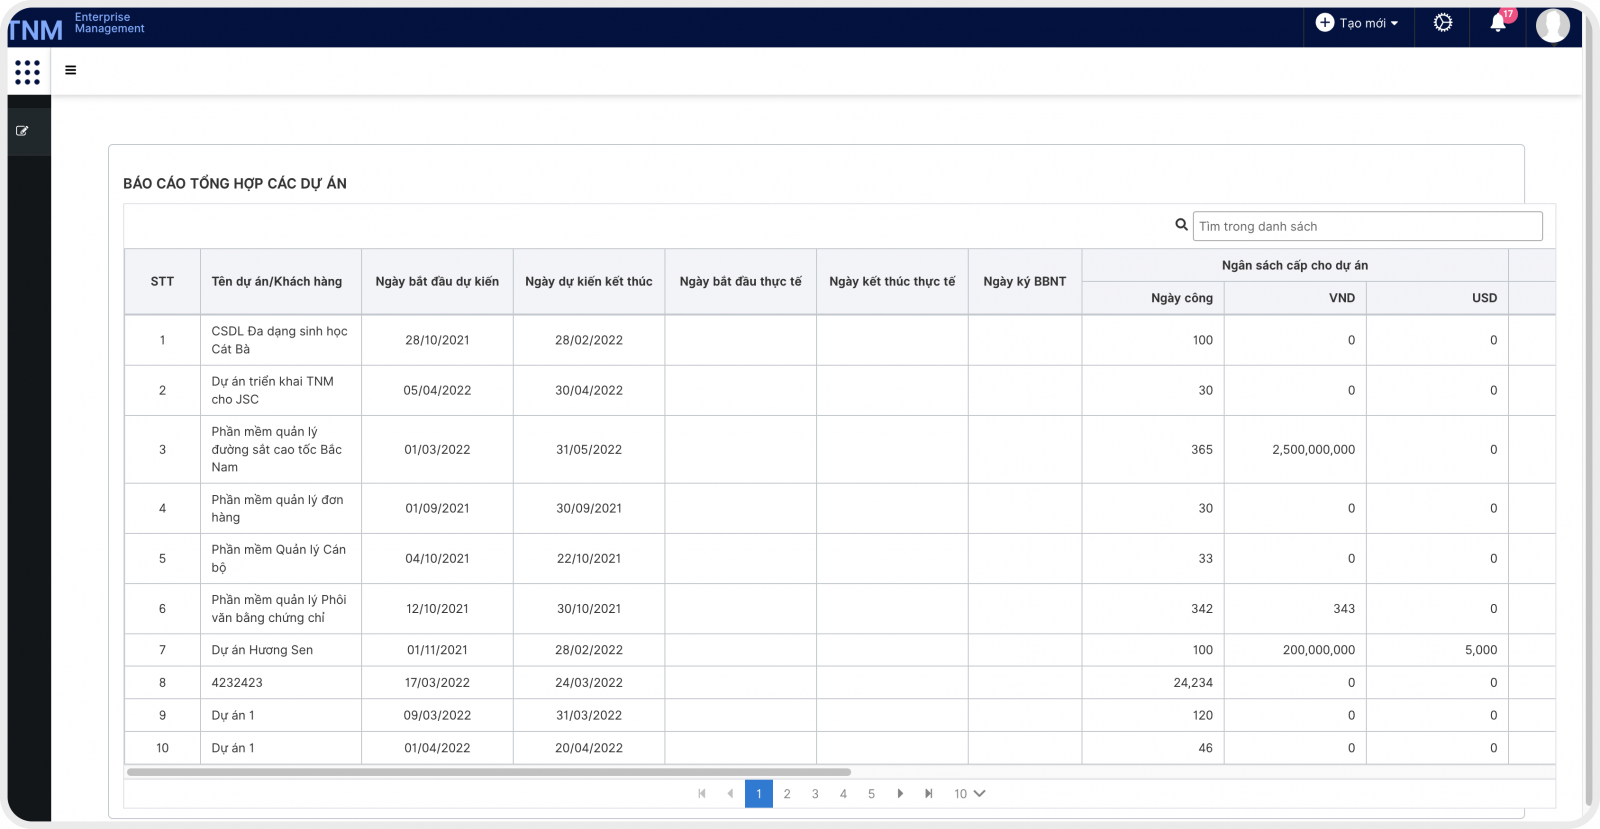Select project Phần mềm quản lý đơn hàng
The image size is (1600, 829).
[278, 508]
